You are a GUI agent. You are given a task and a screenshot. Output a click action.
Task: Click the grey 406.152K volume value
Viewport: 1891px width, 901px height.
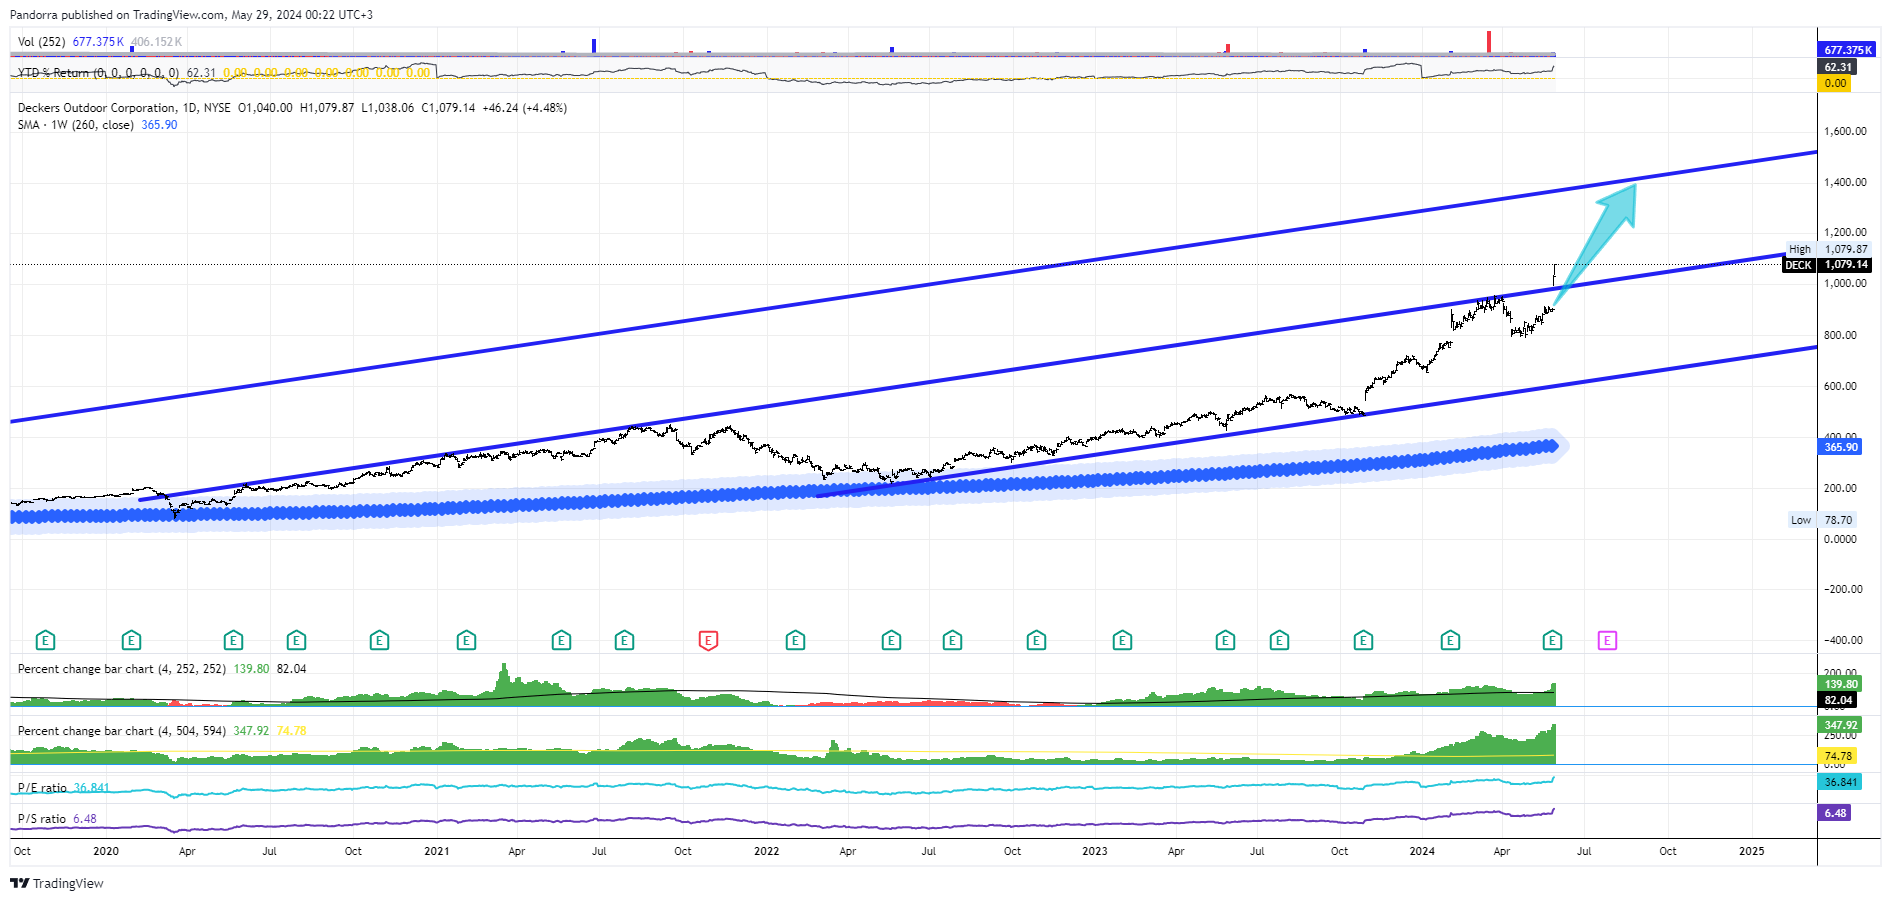pyautogui.click(x=157, y=42)
